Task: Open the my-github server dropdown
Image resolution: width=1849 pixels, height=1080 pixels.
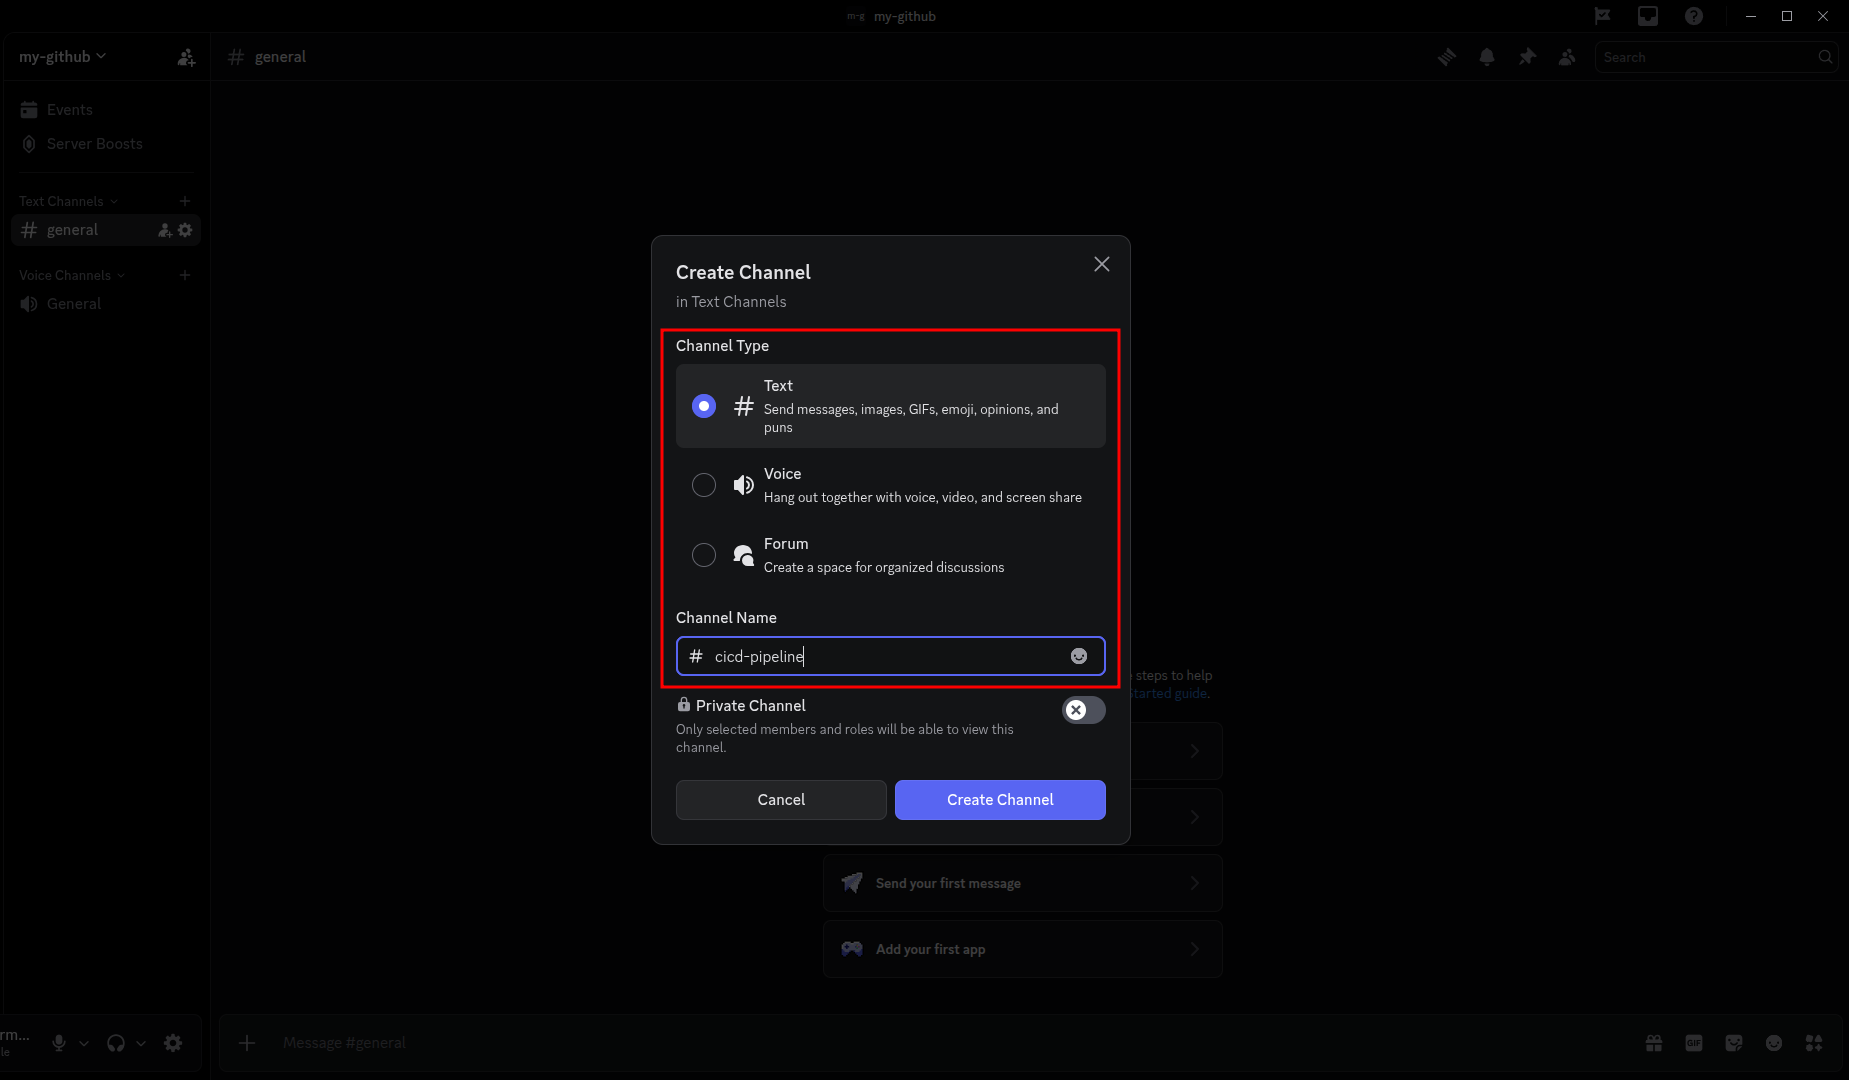Action: [x=62, y=57]
